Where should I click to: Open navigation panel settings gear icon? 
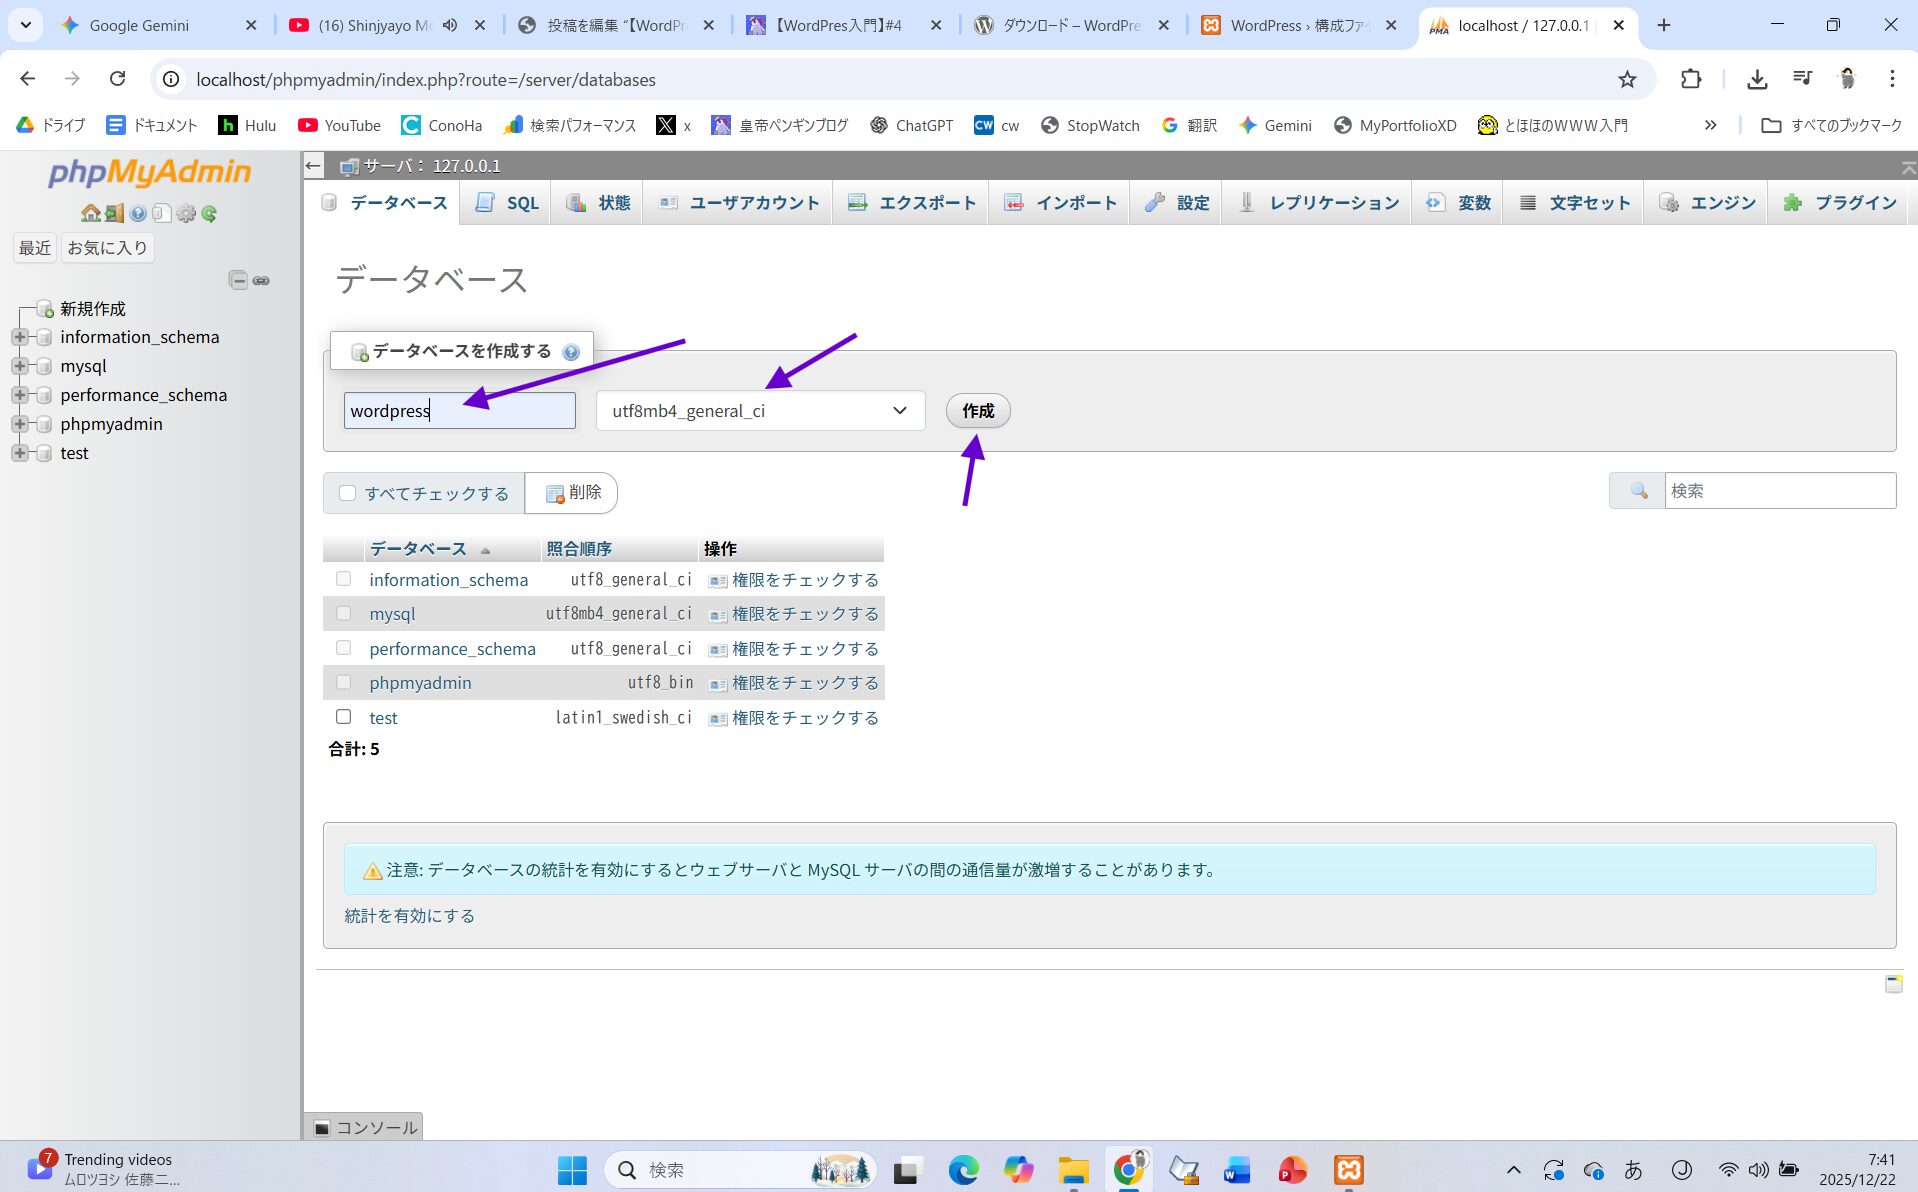[x=186, y=213]
